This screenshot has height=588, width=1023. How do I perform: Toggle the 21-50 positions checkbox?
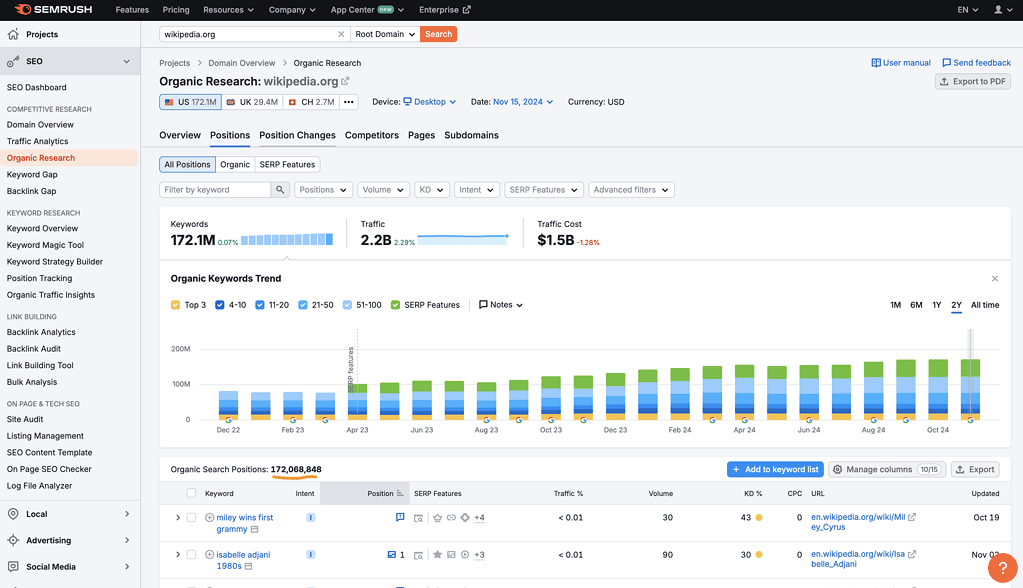click(x=303, y=305)
